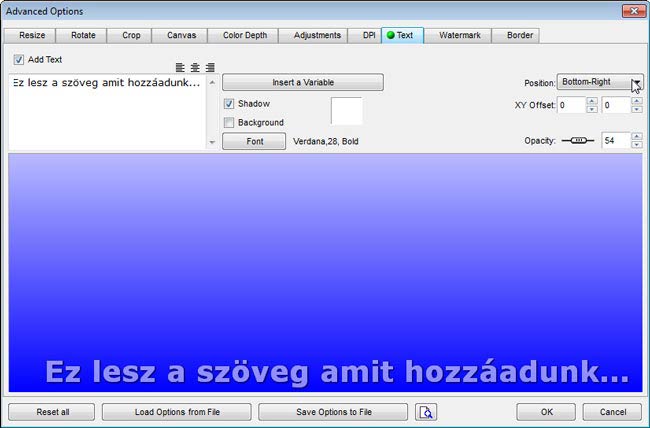Image resolution: width=650 pixels, height=428 pixels.
Task: Open the Position dropdown list
Action: (x=636, y=83)
